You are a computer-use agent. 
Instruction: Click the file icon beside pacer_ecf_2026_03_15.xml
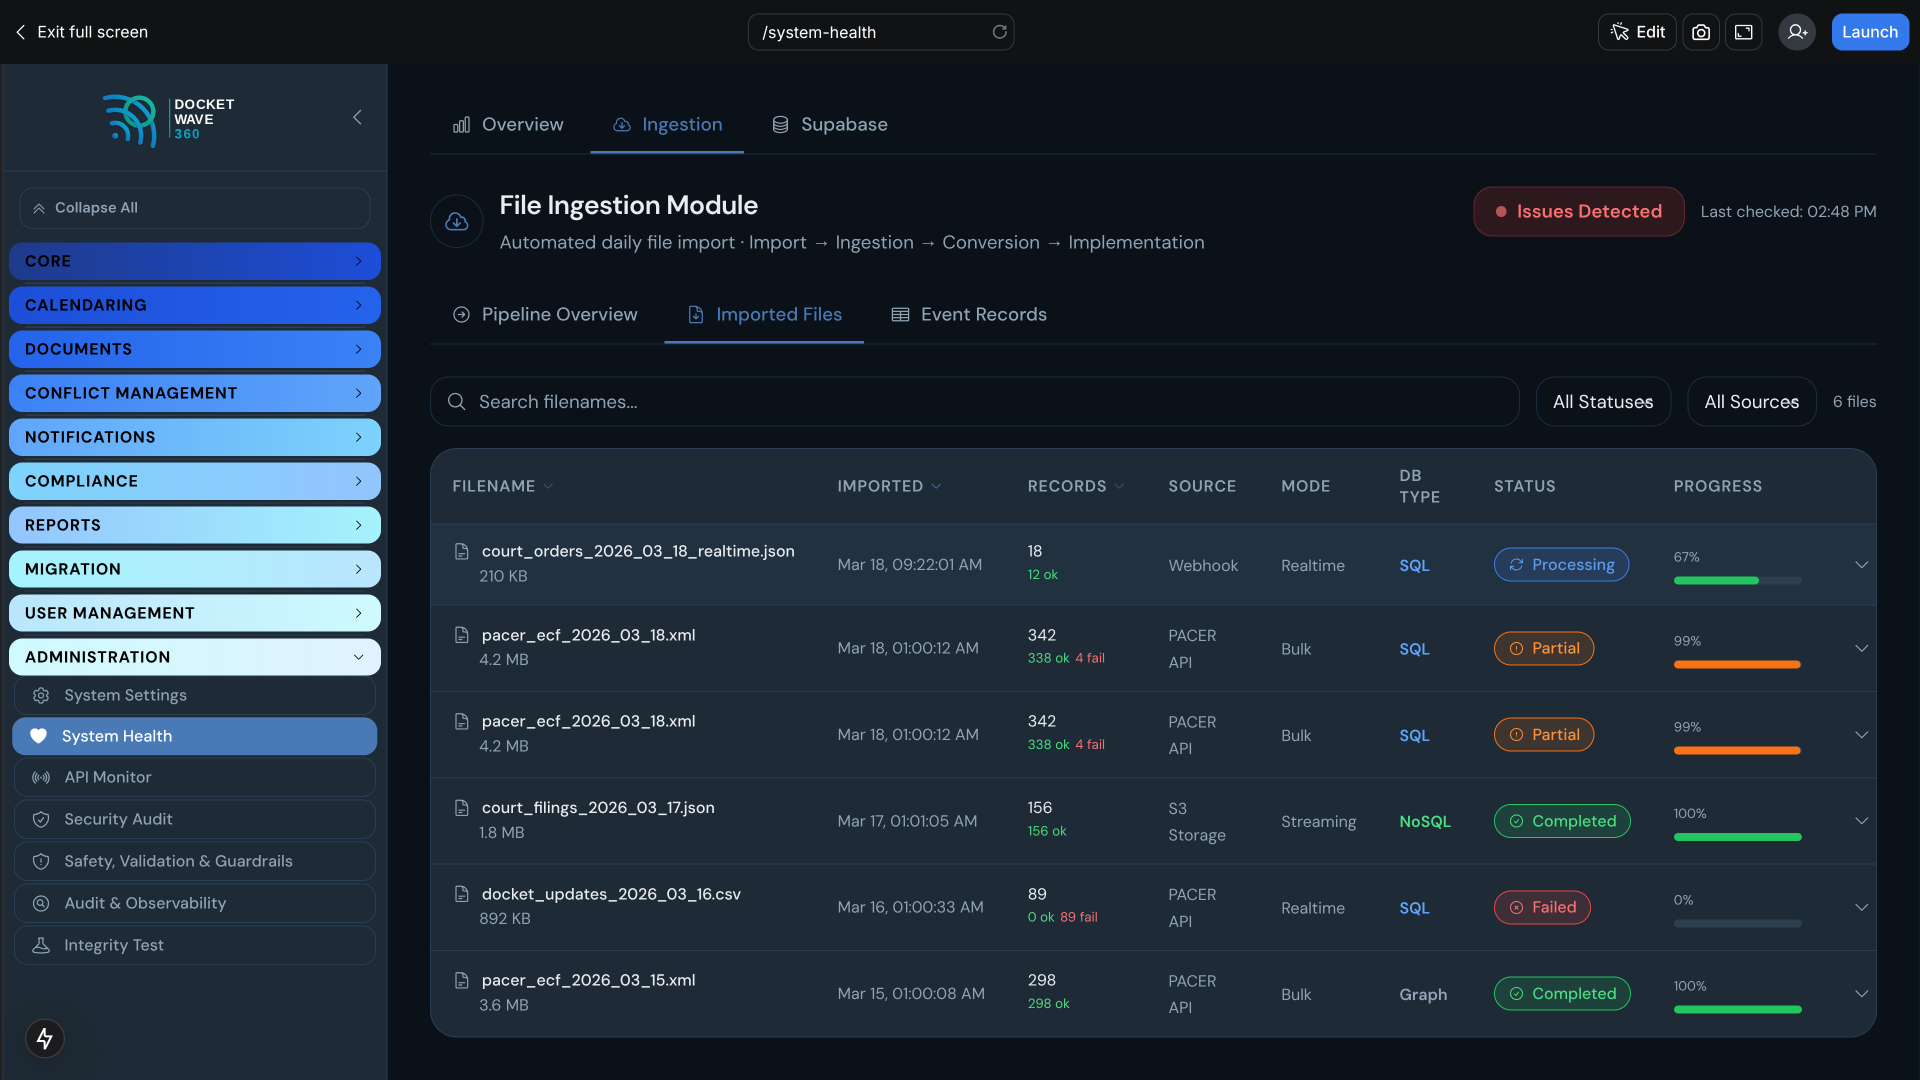pos(462,980)
